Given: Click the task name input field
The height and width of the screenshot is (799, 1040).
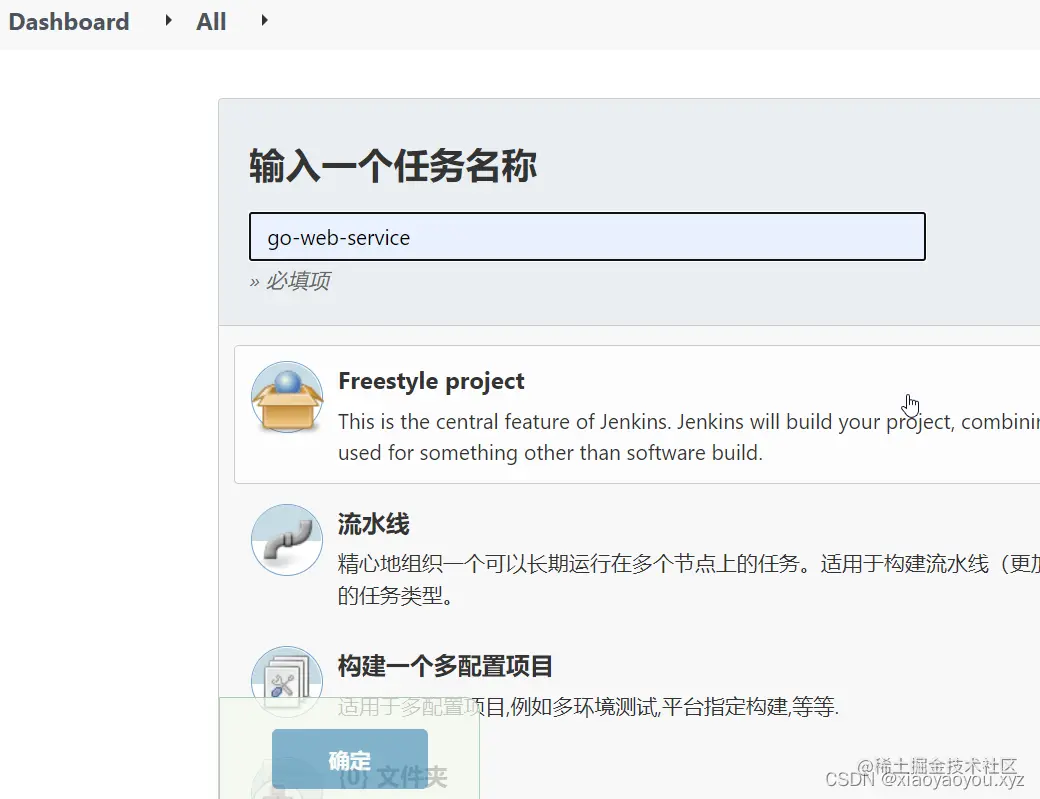Looking at the screenshot, I should point(587,237).
